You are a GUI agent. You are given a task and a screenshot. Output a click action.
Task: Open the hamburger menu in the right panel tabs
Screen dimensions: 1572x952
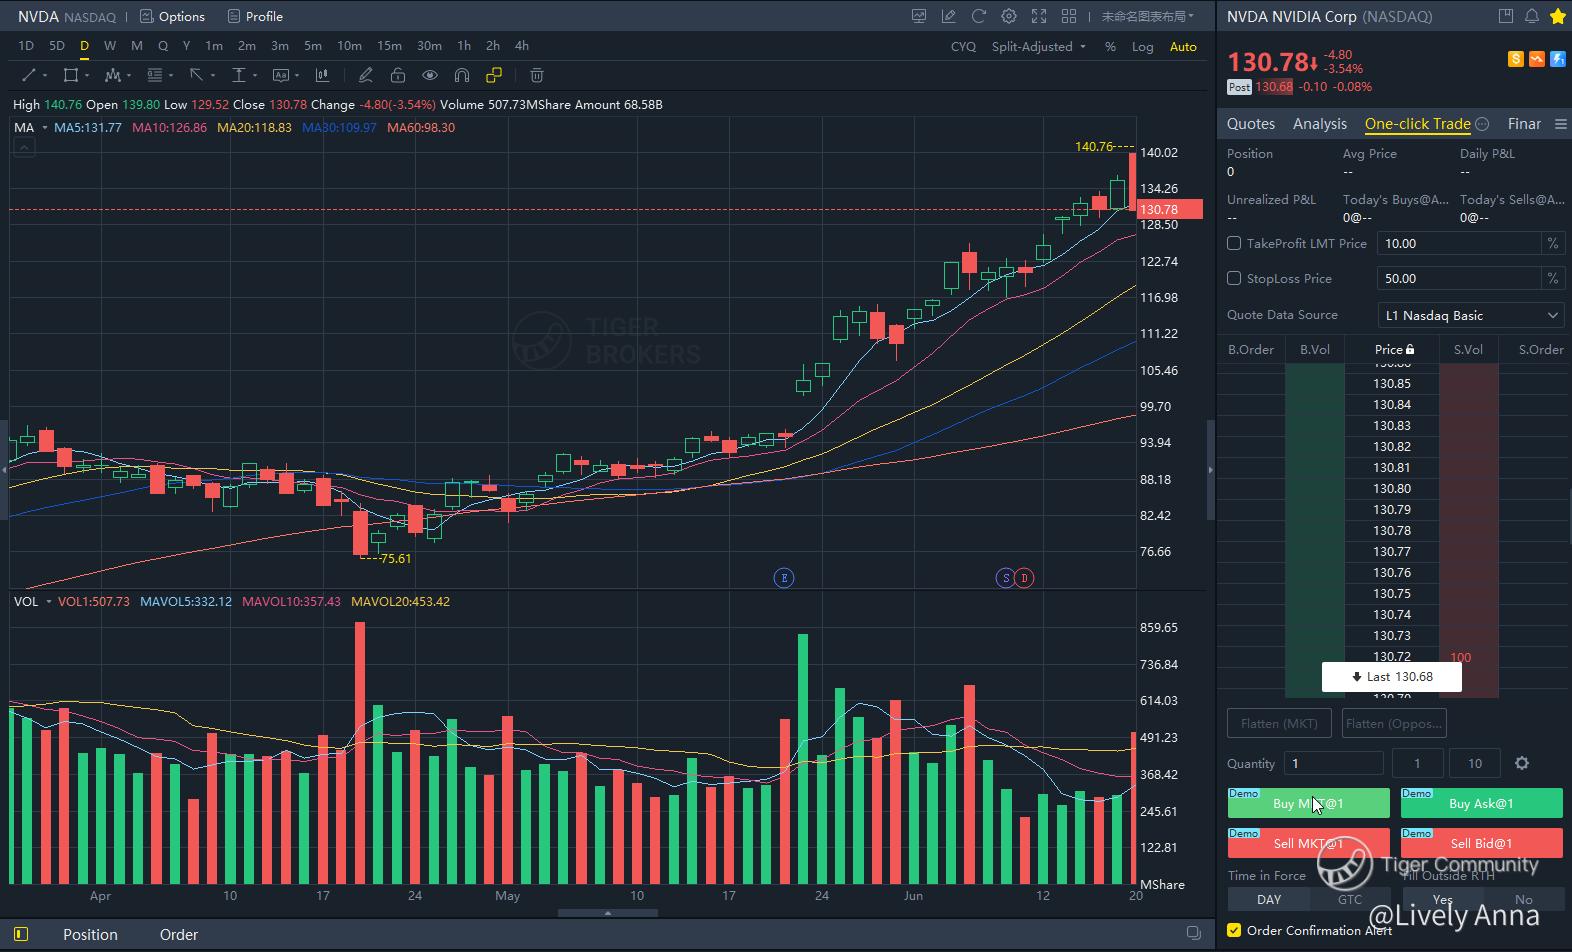point(1560,124)
